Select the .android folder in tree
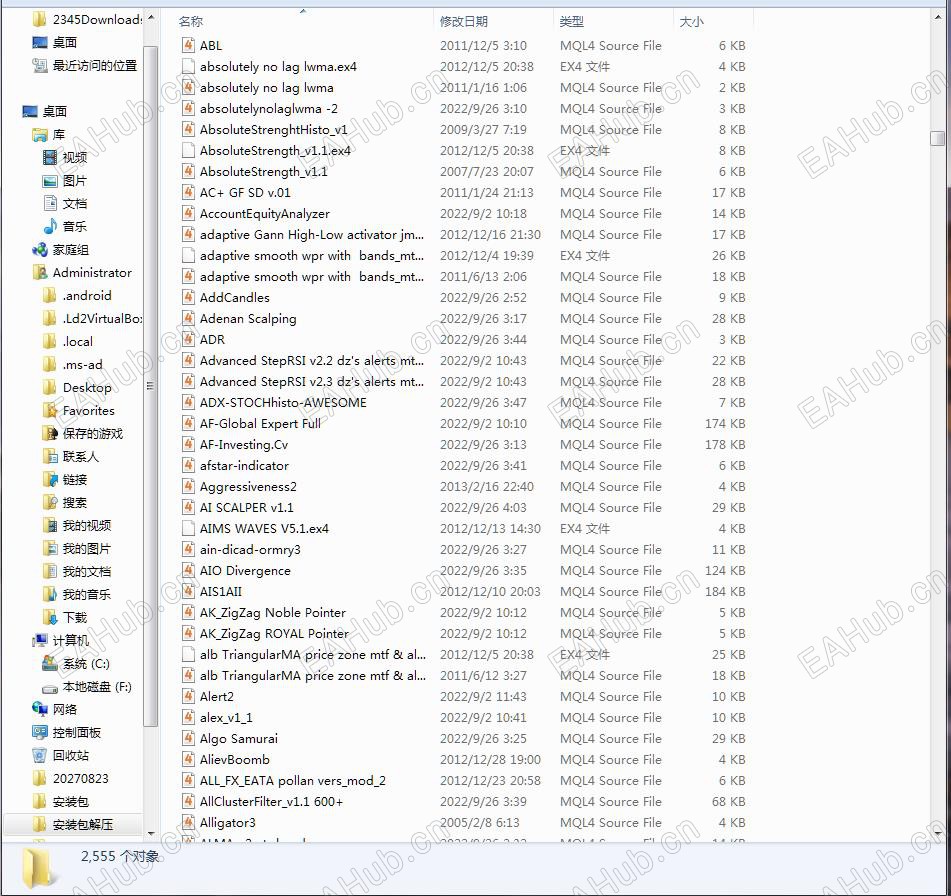 tap(78, 295)
